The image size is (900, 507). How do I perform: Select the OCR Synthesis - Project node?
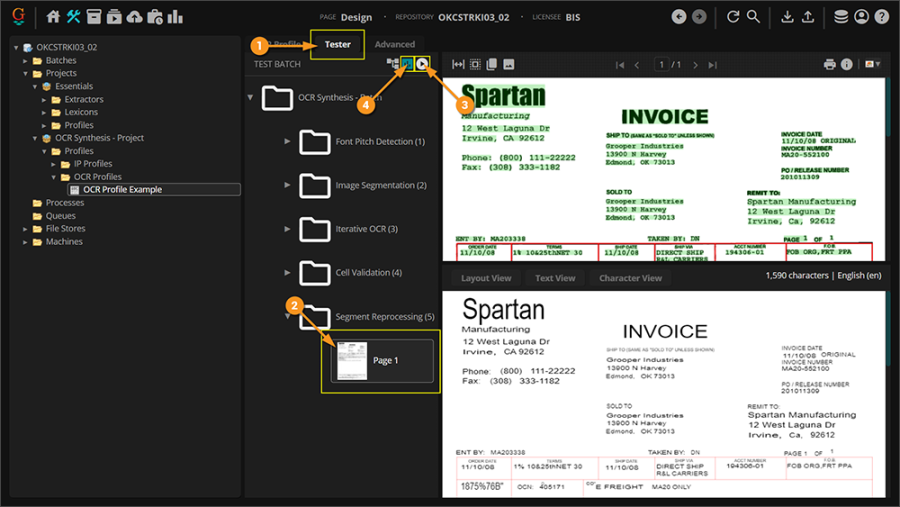point(99,138)
